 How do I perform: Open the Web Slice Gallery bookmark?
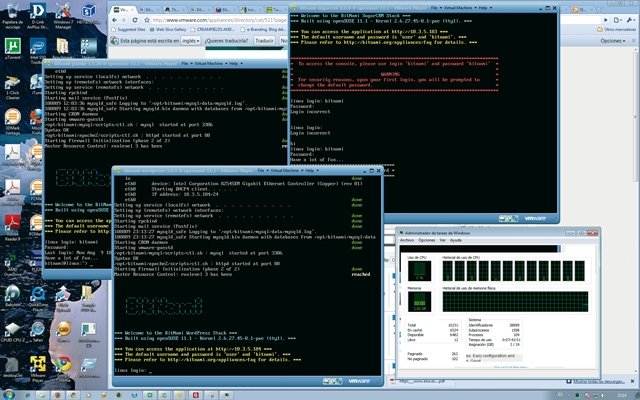(168, 30)
